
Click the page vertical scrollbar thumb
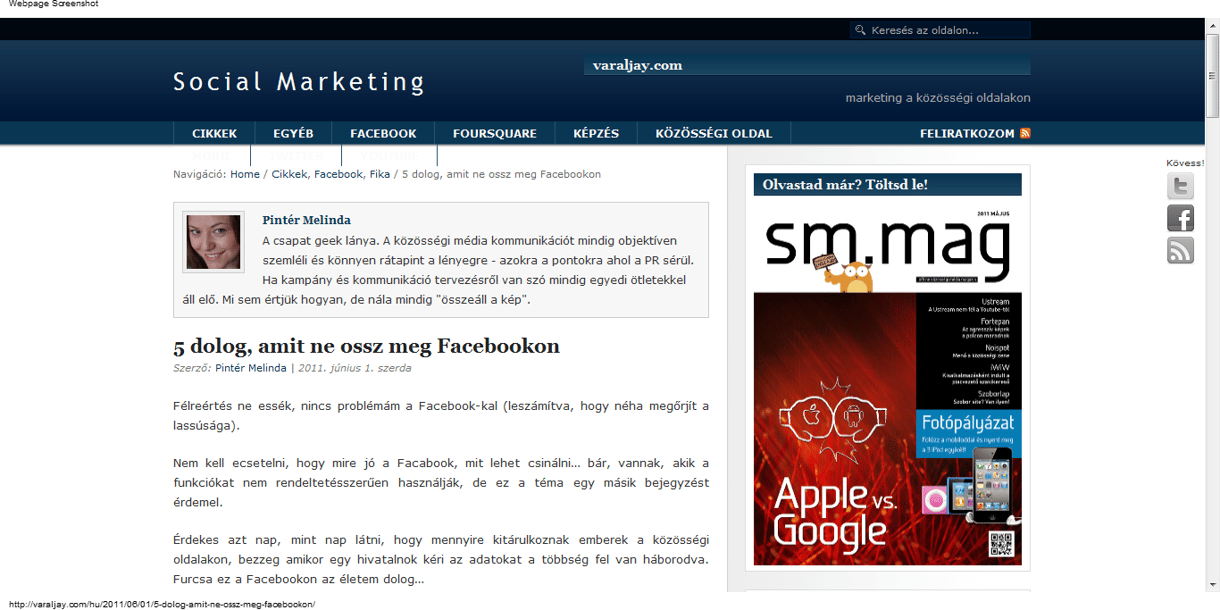click(x=1212, y=74)
